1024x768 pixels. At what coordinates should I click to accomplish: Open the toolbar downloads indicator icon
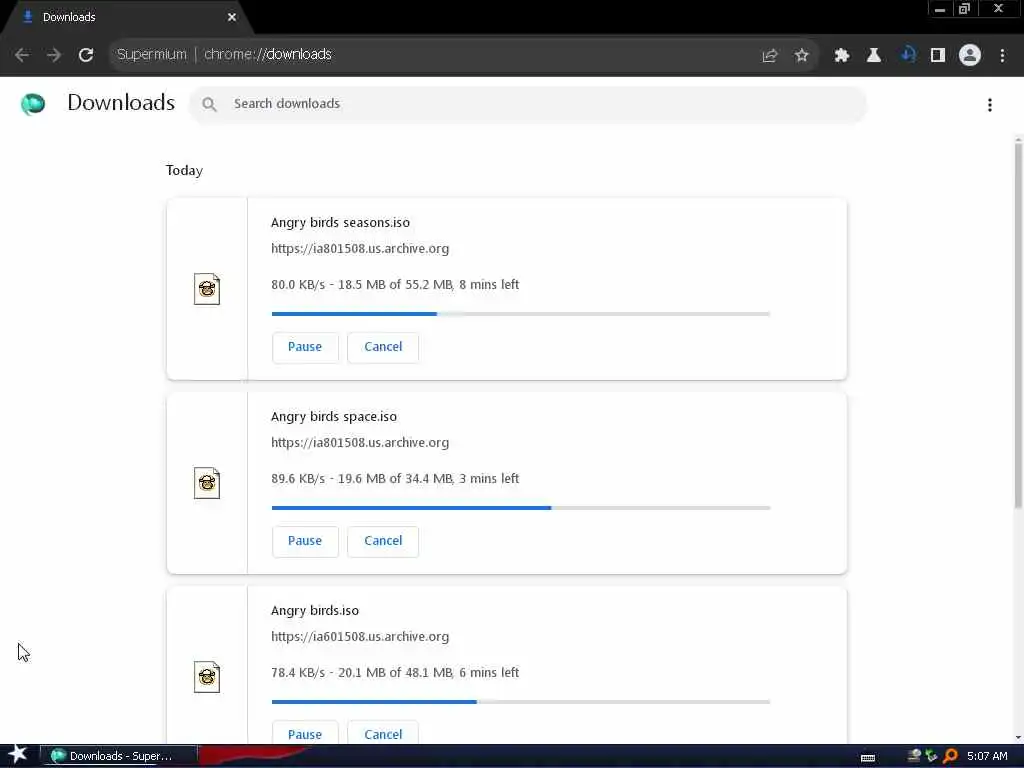tap(906, 56)
